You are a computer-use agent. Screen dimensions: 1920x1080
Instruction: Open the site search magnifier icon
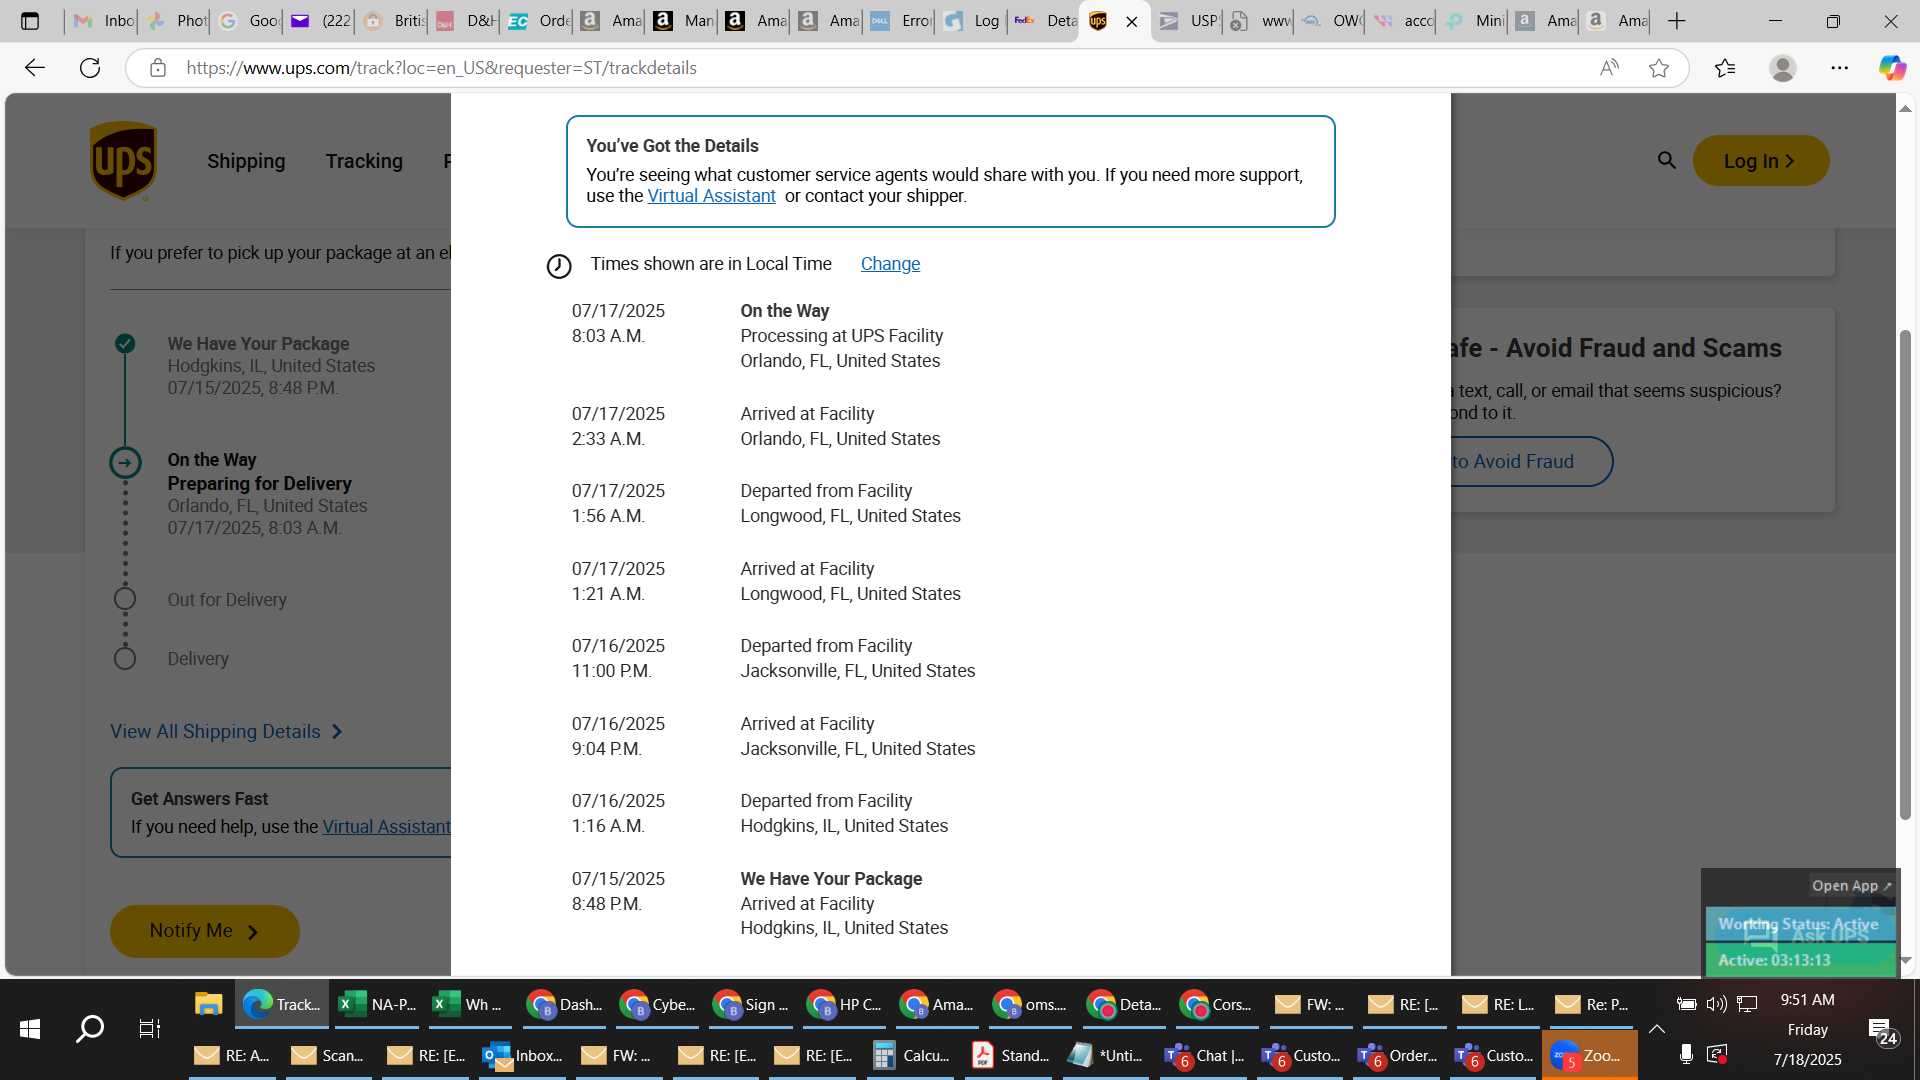tap(1666, 160)
